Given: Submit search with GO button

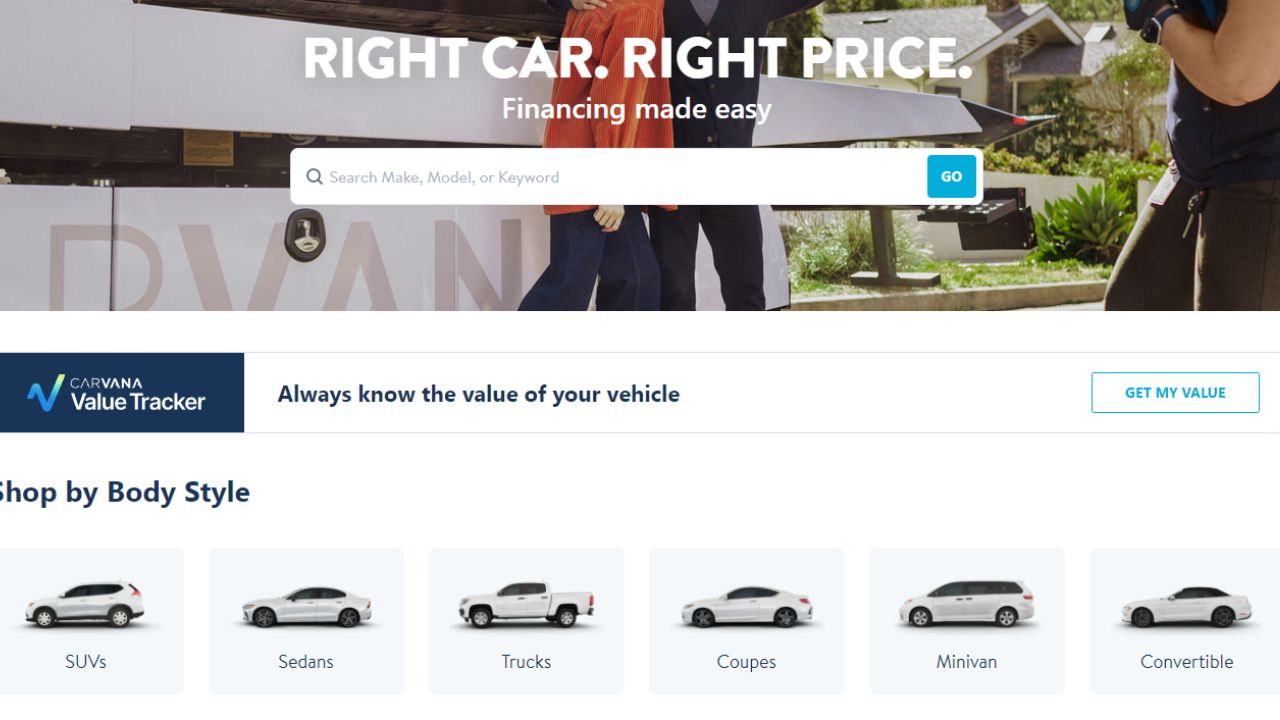Looking at the screenshot, I should pos(951,177).
